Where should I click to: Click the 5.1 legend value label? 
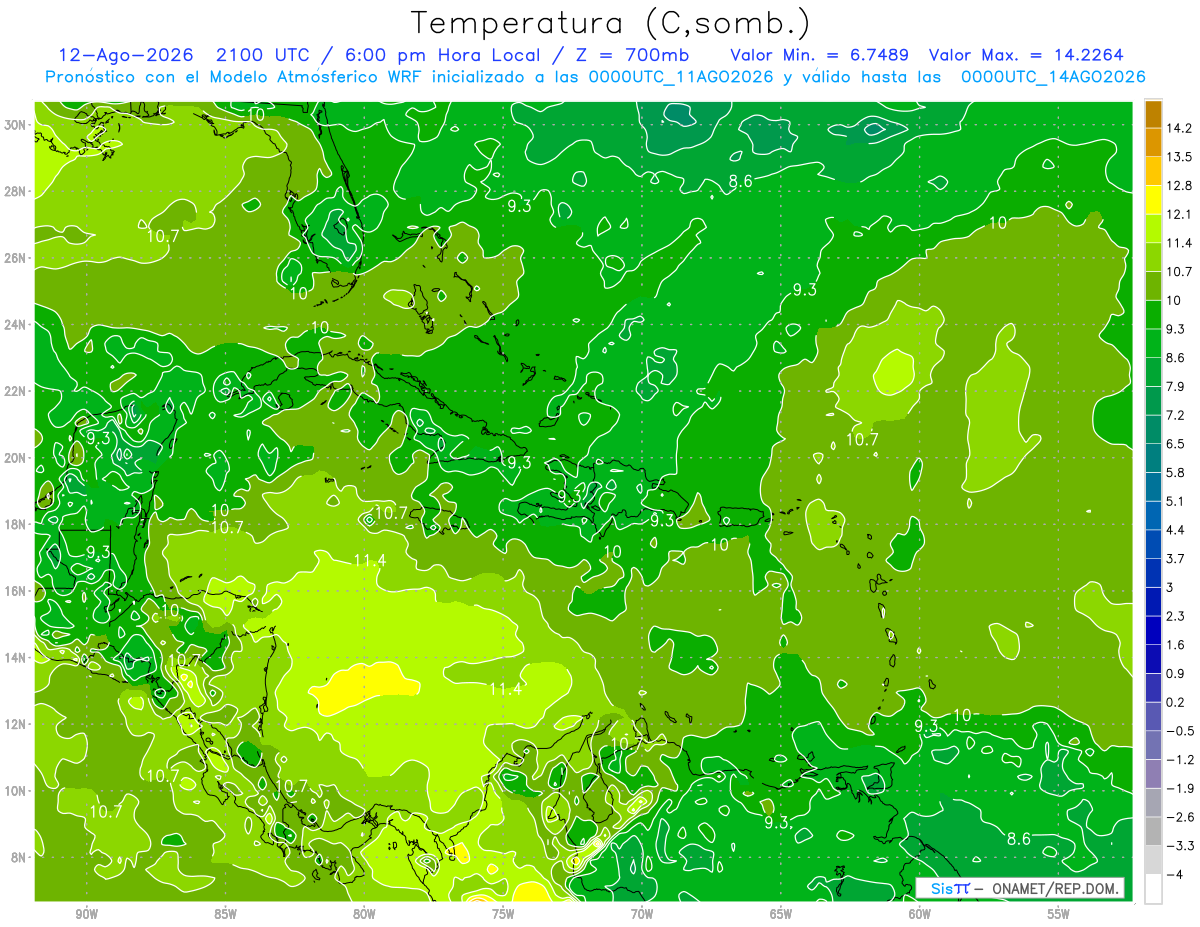point(1175,501)
